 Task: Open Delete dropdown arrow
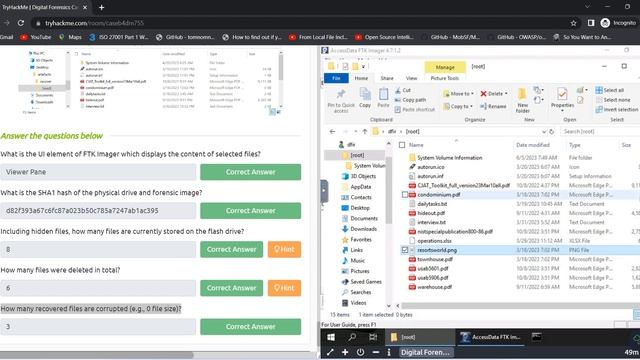click(506, 93)
